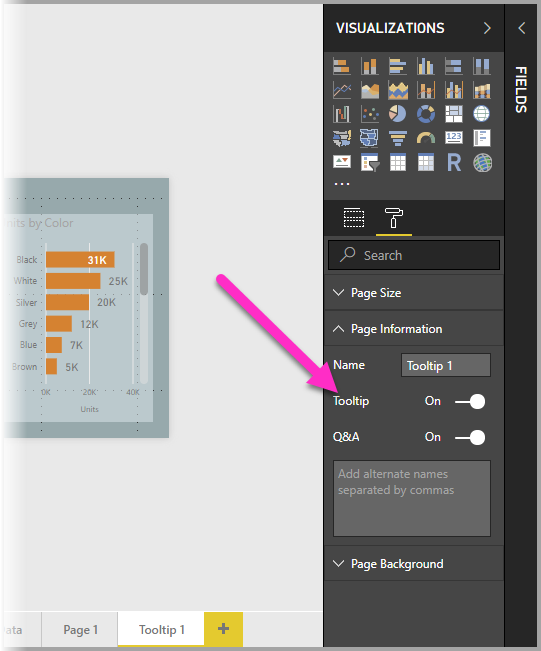The width and height of the screenshot is (541, 651).
Task: Click the Silver bar in the chart
Action: 67,302
